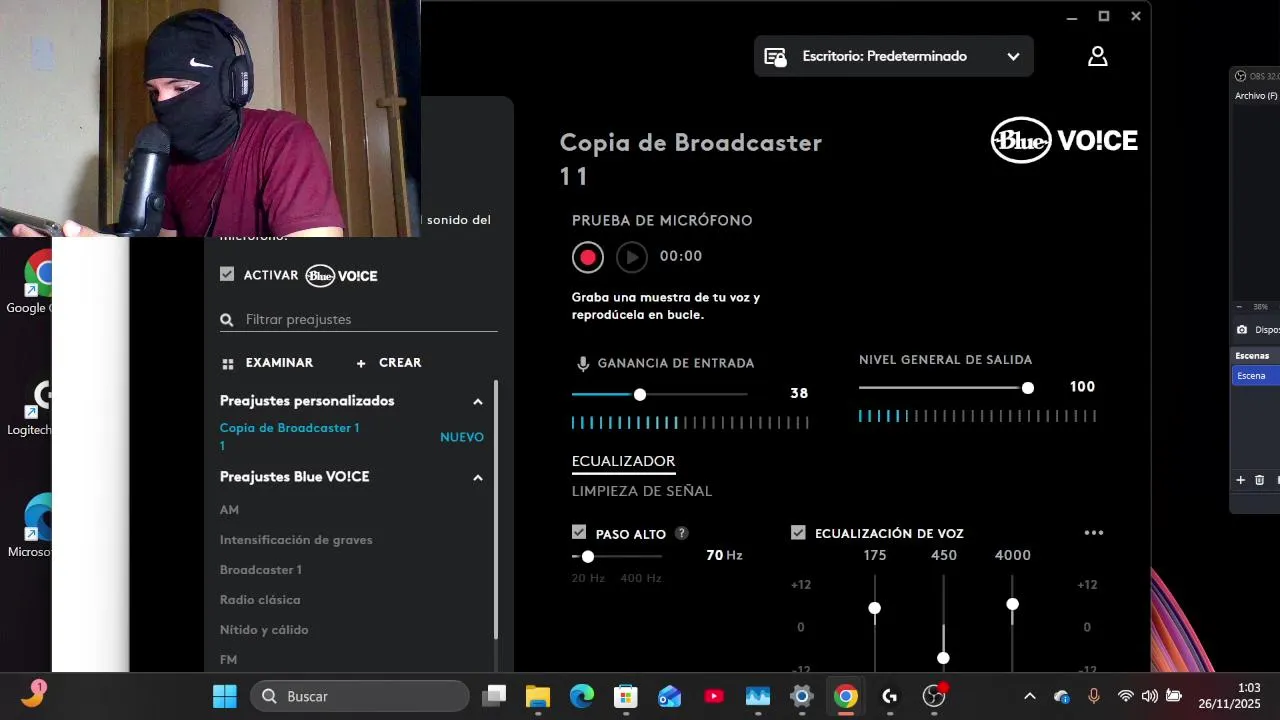Toggle the Activar Blue VO!CE checkbox
Viewport: 1280px width, 720px height.
227,274
